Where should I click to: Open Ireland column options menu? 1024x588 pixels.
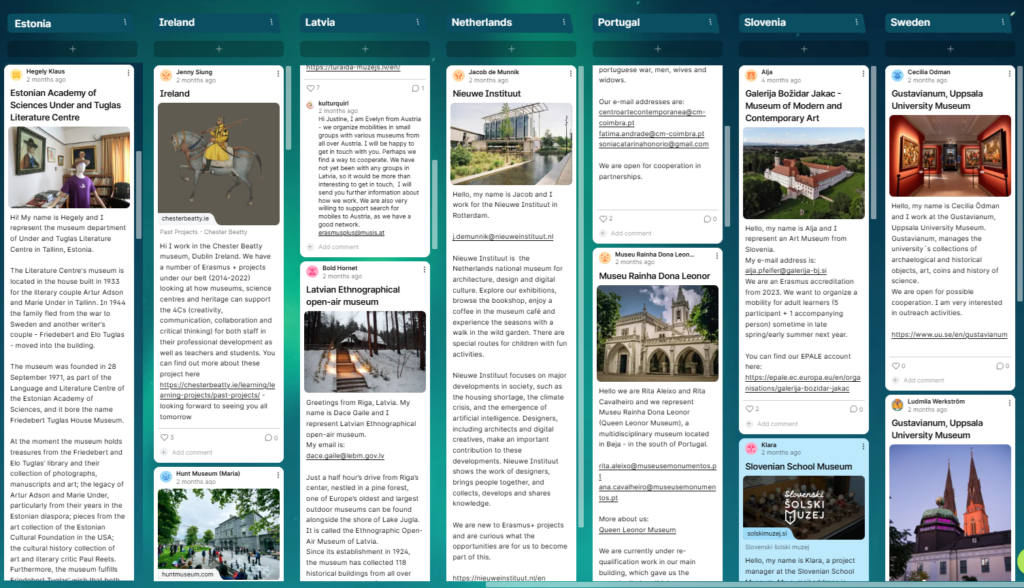click(271, 22)
